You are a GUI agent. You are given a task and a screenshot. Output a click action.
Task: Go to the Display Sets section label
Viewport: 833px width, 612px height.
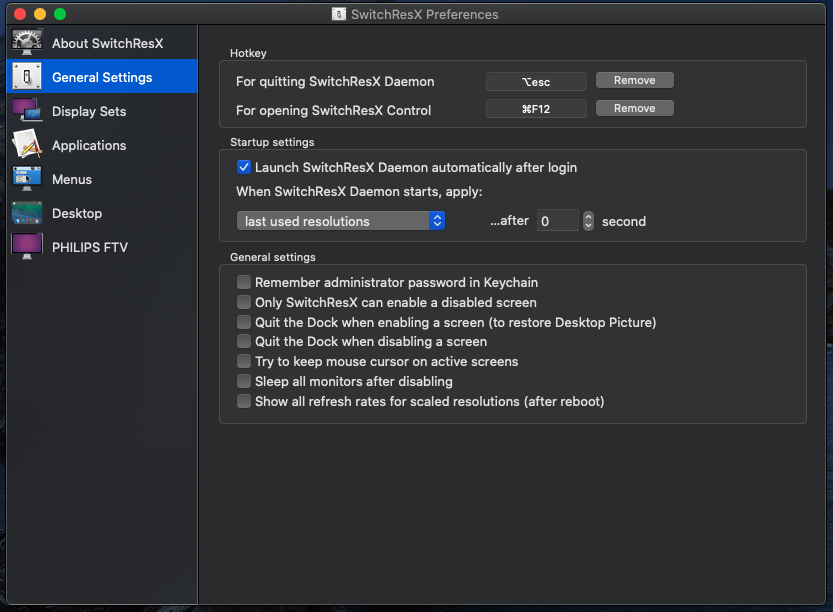89,112
